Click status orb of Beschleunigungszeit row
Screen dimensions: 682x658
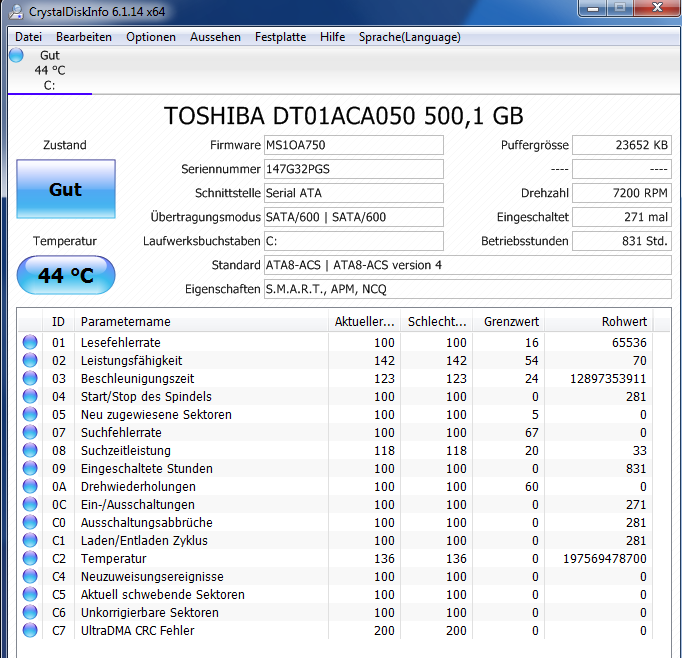[30, 378]
